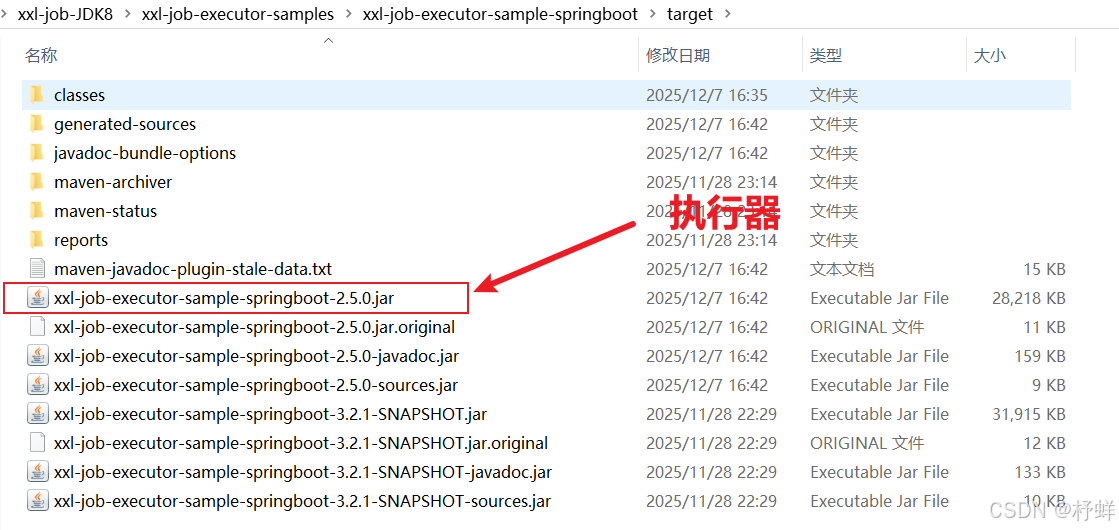Screen dimensions: 1119x530
Task: Click the target breadcrumb segment
Action: (689, 14)
